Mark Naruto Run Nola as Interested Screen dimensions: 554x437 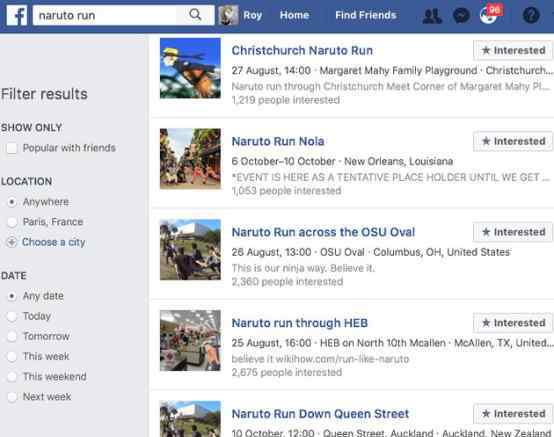pyautogui.click(x=513, y=141)
